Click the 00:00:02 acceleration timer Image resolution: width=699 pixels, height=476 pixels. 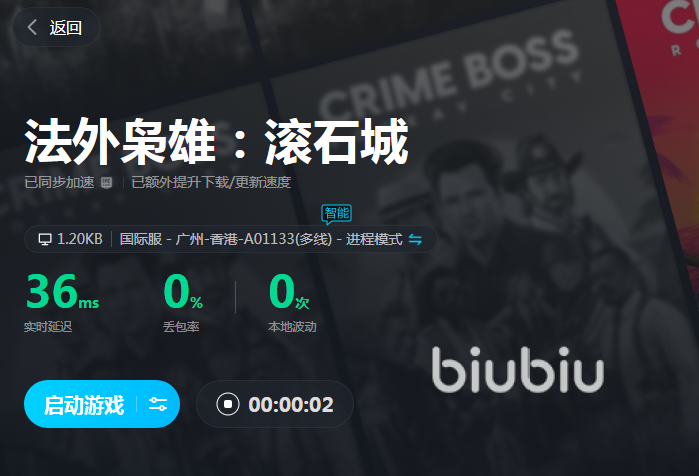pos(291,405)
